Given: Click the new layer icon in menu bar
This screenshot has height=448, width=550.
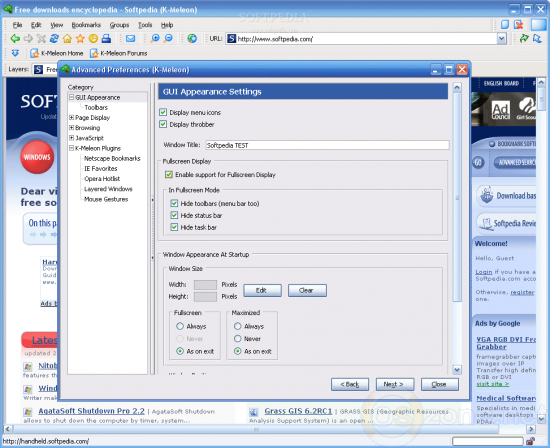Looking at the screenshot, I should coord(505,25).
